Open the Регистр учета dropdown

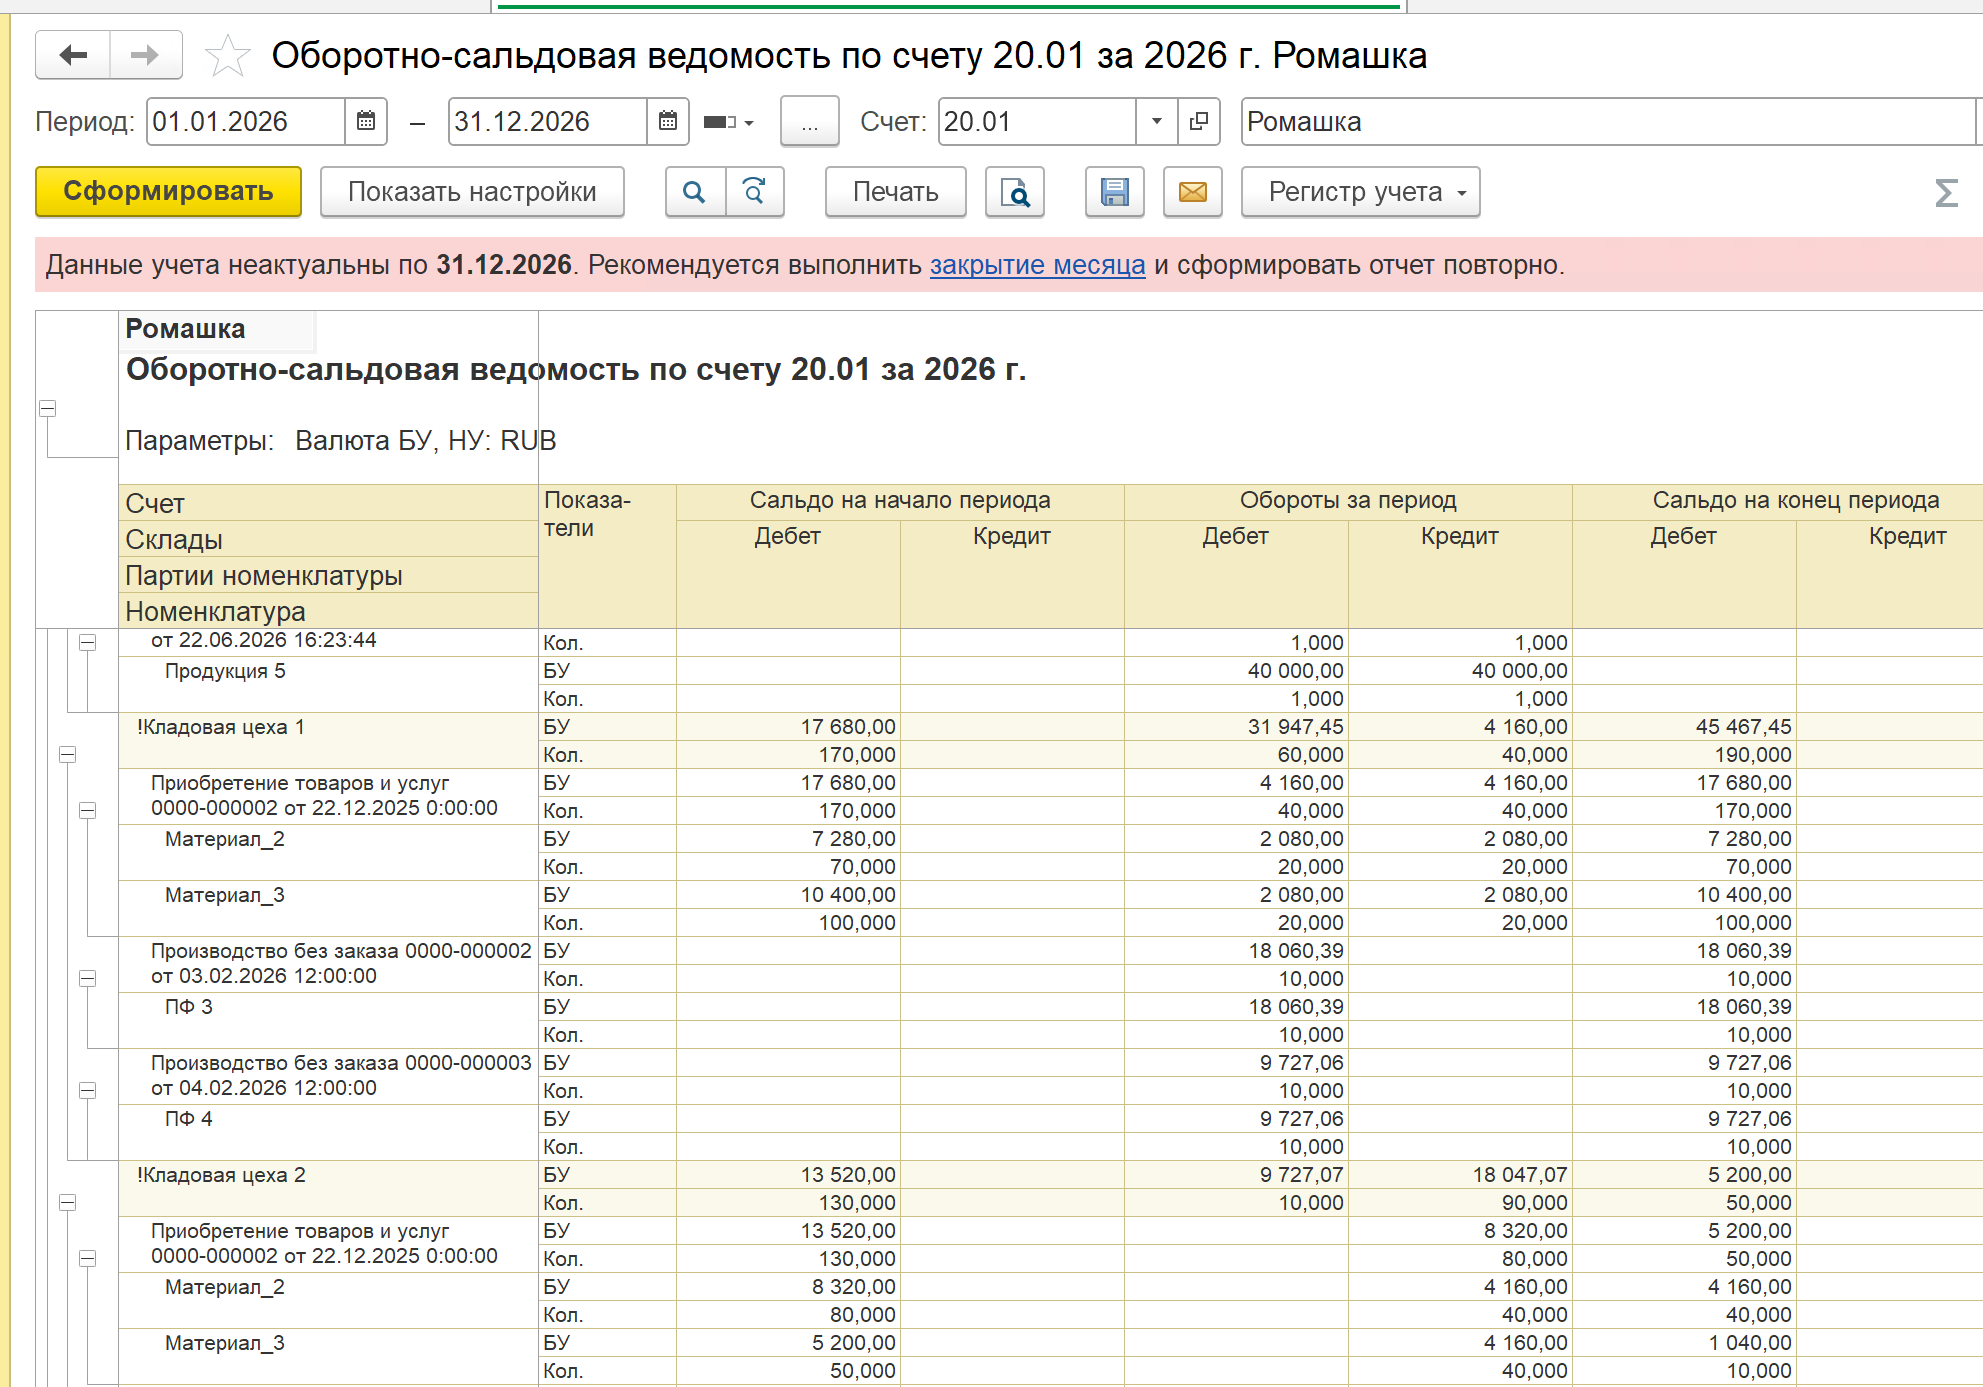[1361, 192]
